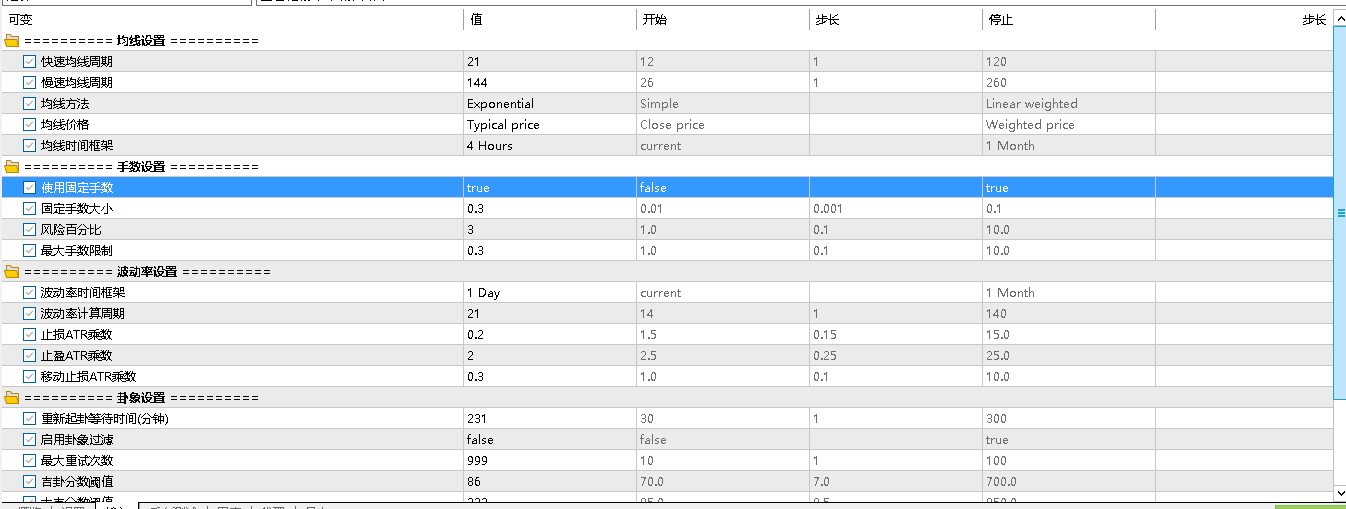The image size is (1346, 509).
Task: Click the 均线设置 group folder icon
Action: coord(12,41)
